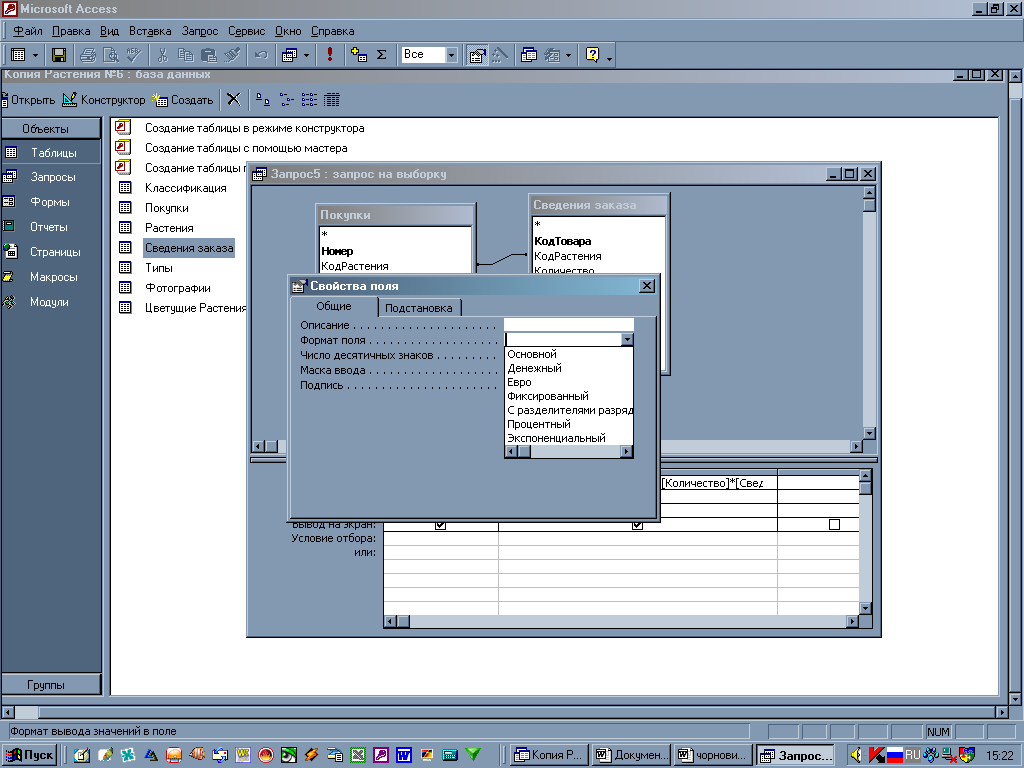Select 'Цветущие Растения' table

(x=195, y=308)
